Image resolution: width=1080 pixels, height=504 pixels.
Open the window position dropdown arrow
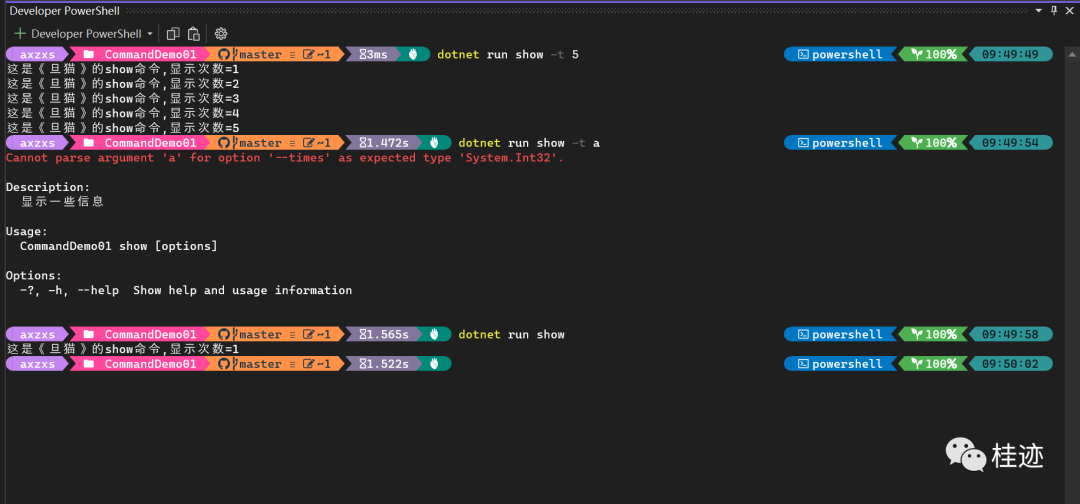pyautogui.click(x=1038, y=9)
